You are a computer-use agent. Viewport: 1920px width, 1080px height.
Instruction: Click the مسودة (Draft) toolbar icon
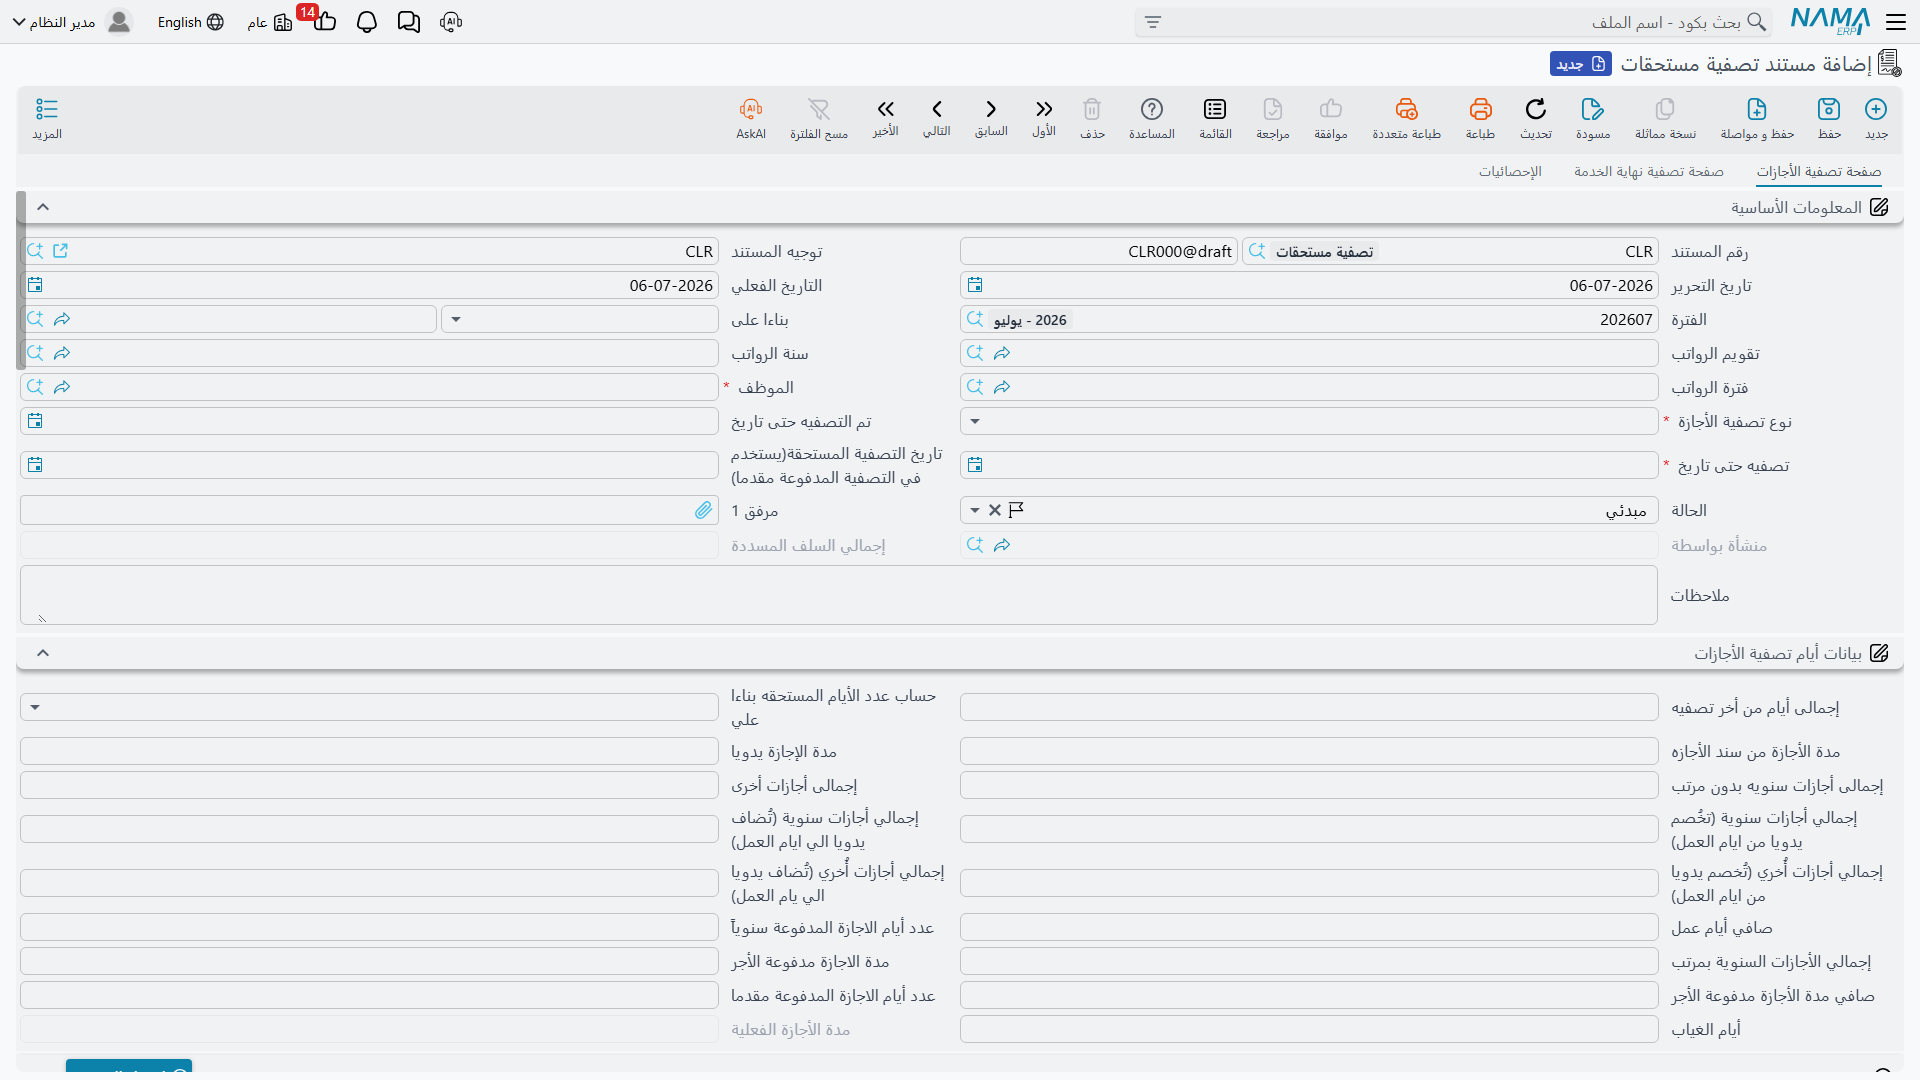click(x=1593, y=109)
